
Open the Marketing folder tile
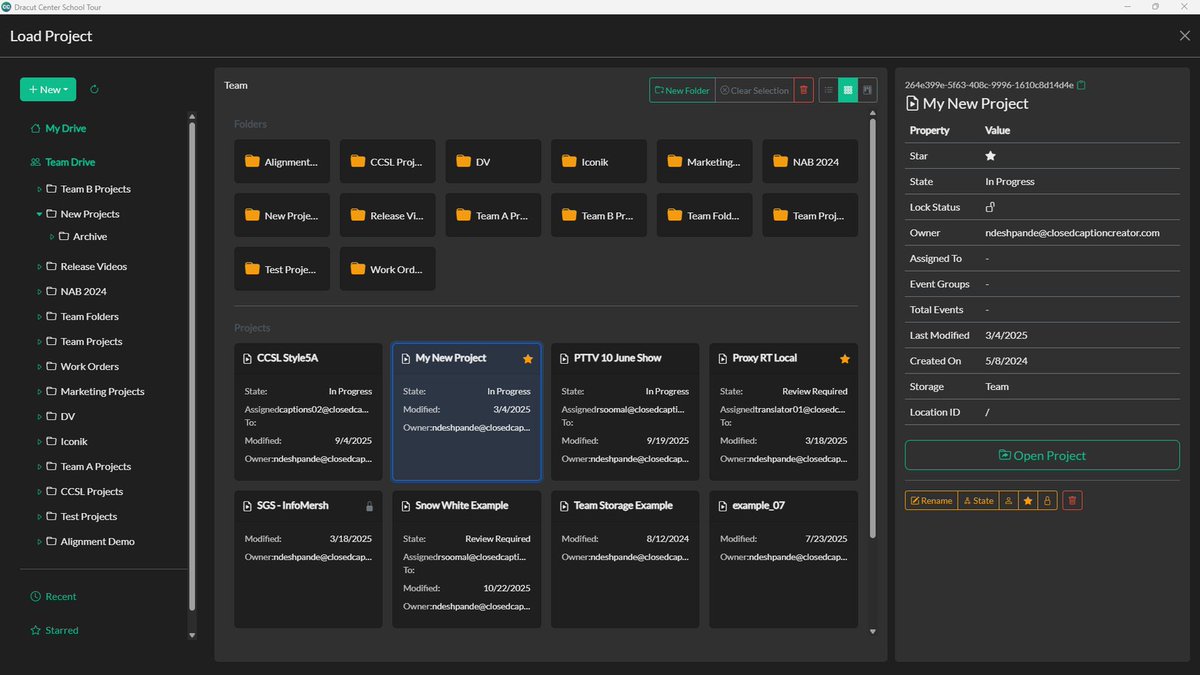click(x=705, y=161)
